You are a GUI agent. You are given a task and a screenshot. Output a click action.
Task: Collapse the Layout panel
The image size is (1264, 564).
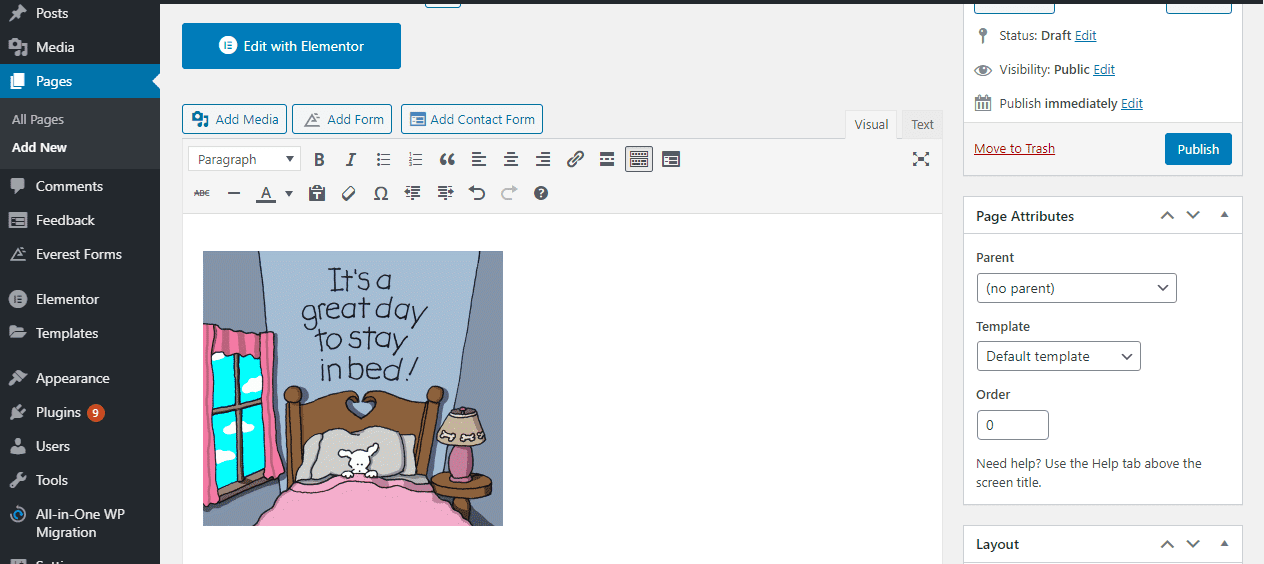click(1224, 544)
